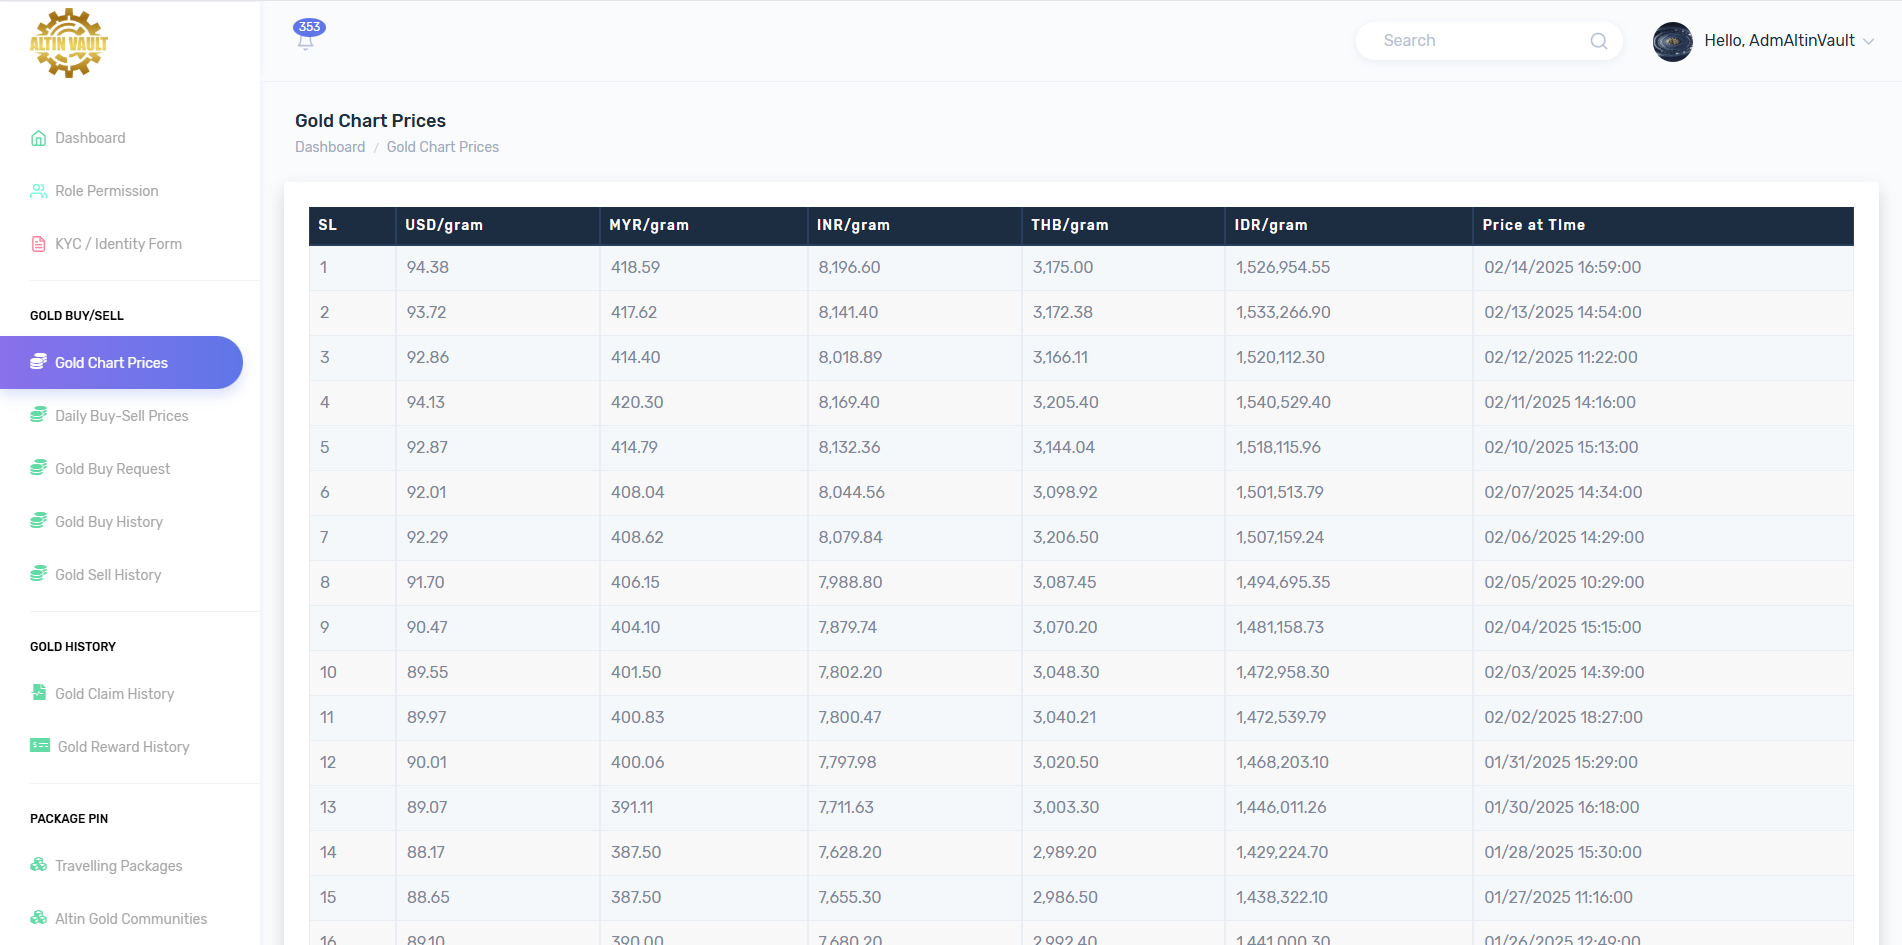Click timestamp 02/07/2025 14:34:00
This screenshot has height=945, width=1902.
point(1563,492)
